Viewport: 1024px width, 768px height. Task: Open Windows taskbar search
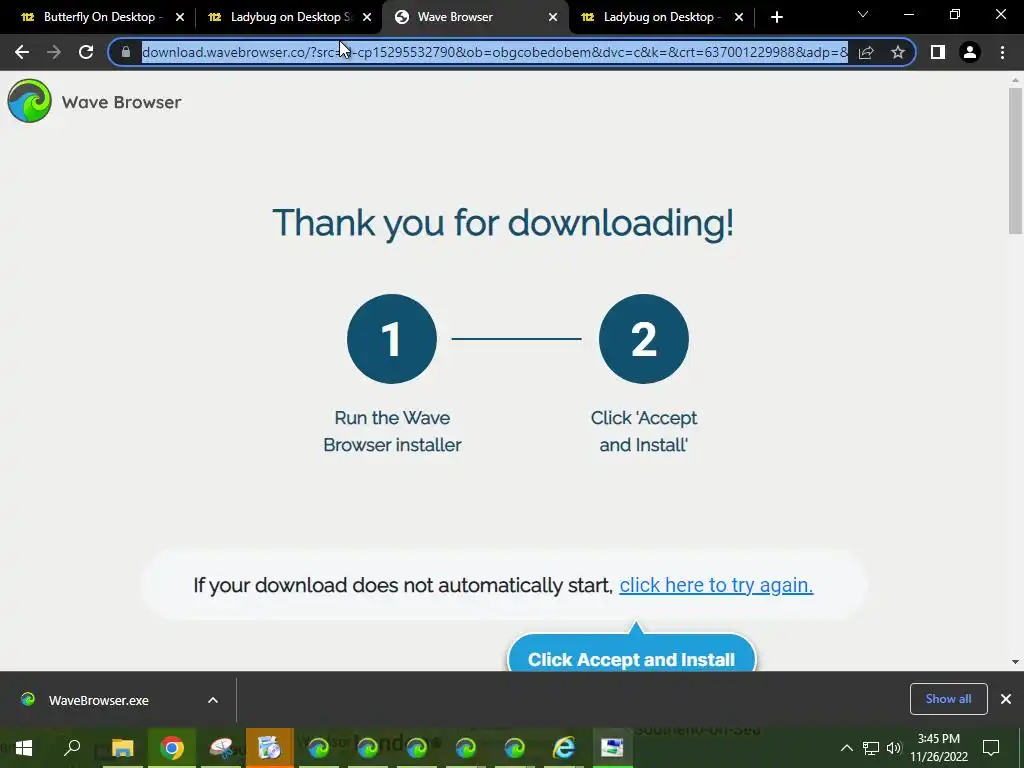point(72,748)
